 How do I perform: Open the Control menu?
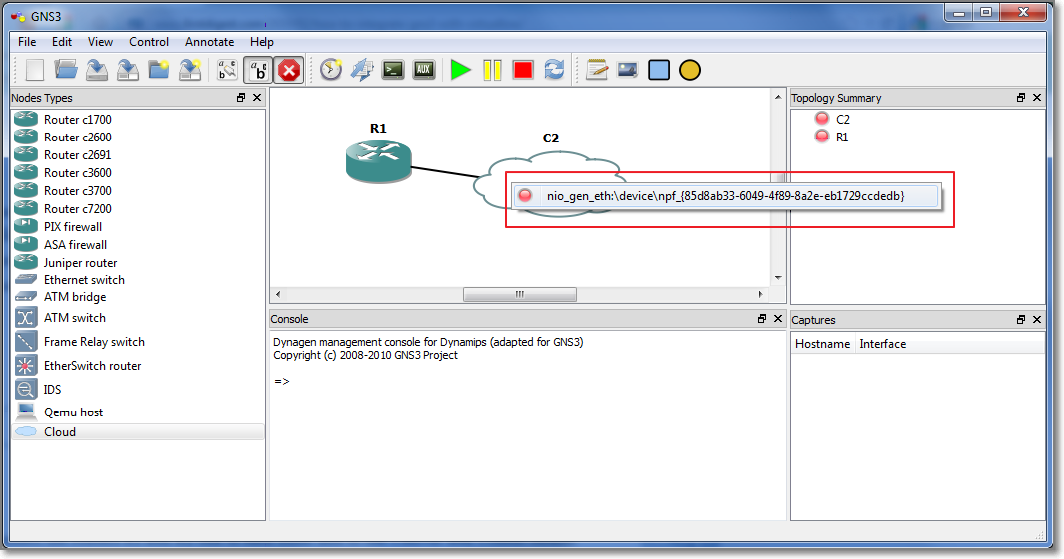point(149,42)
